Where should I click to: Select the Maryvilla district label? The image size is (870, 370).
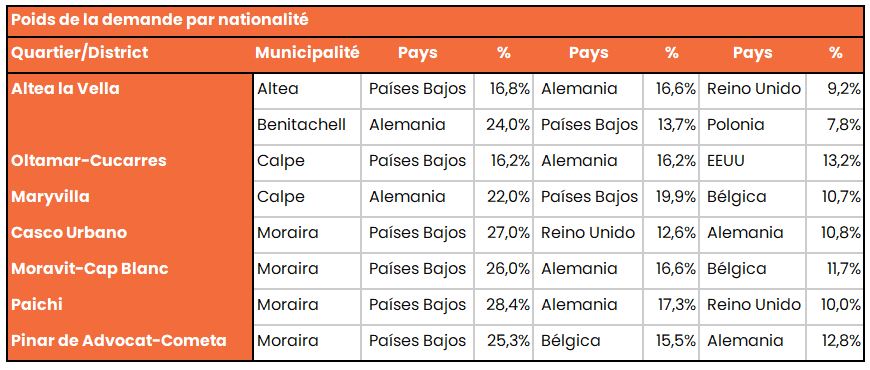pyautogui.click(x=50, y=197)
